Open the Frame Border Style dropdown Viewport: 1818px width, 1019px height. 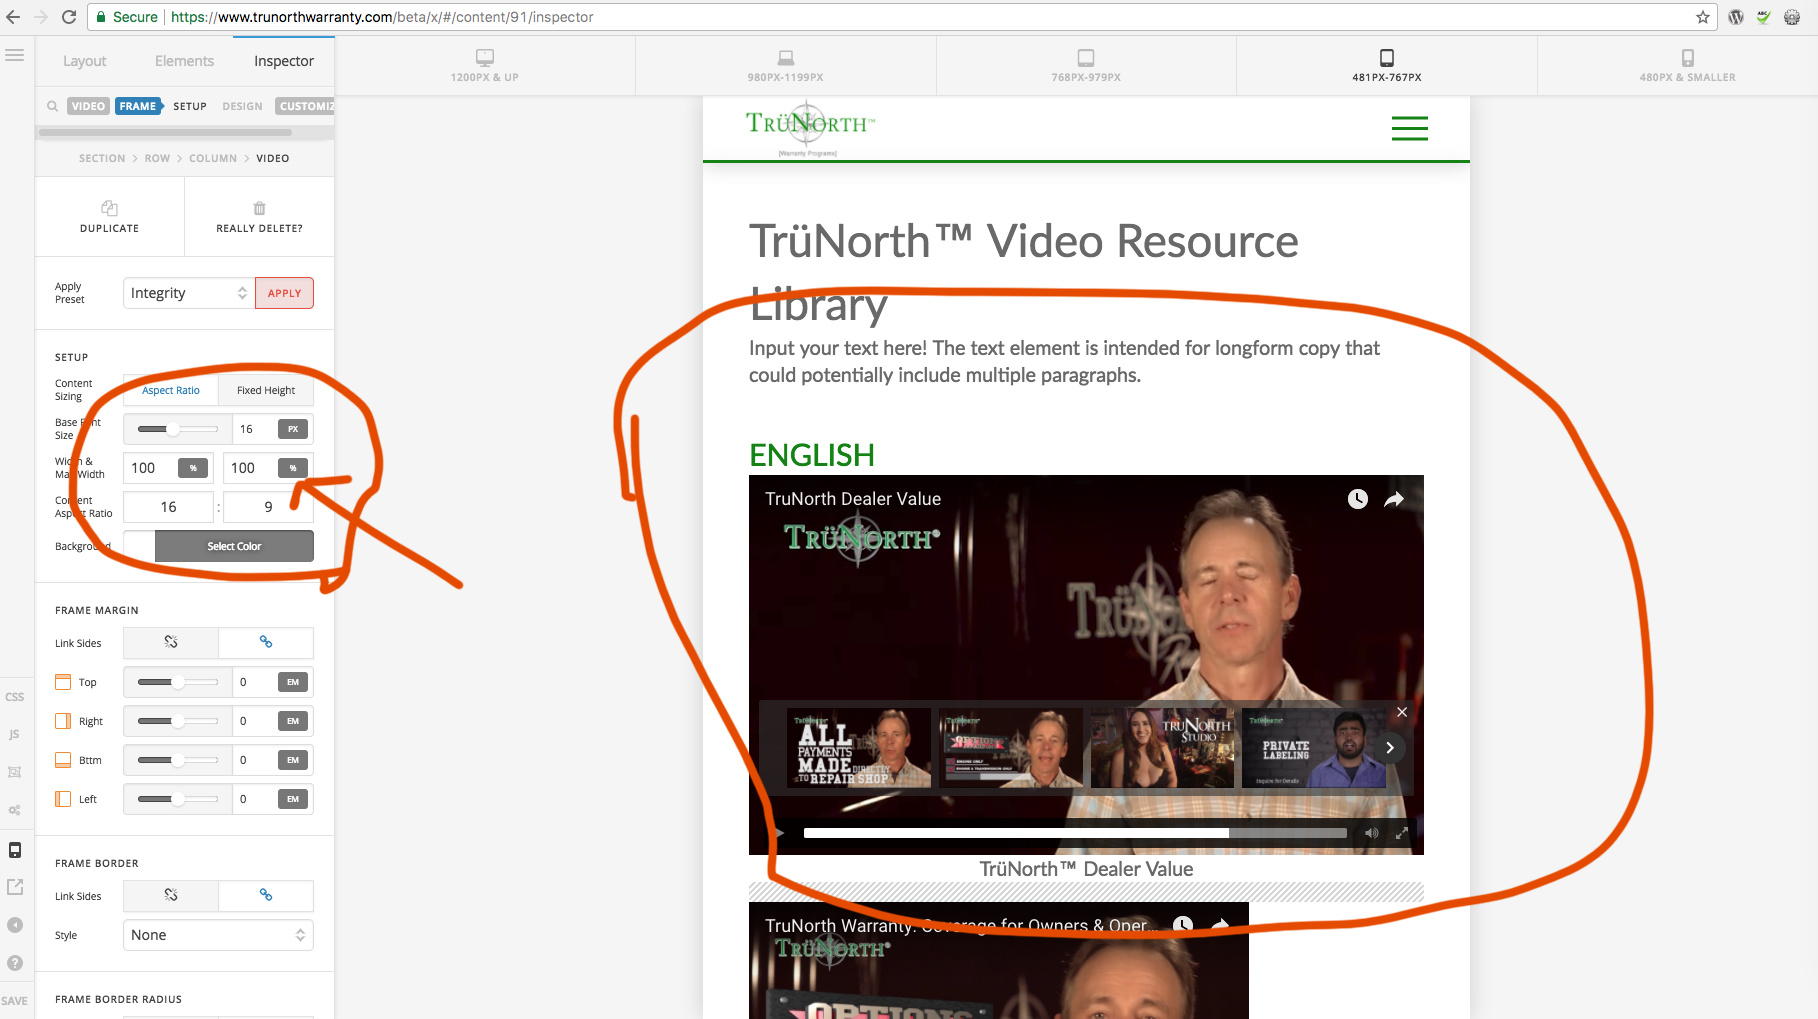click(x=218, y=935)
